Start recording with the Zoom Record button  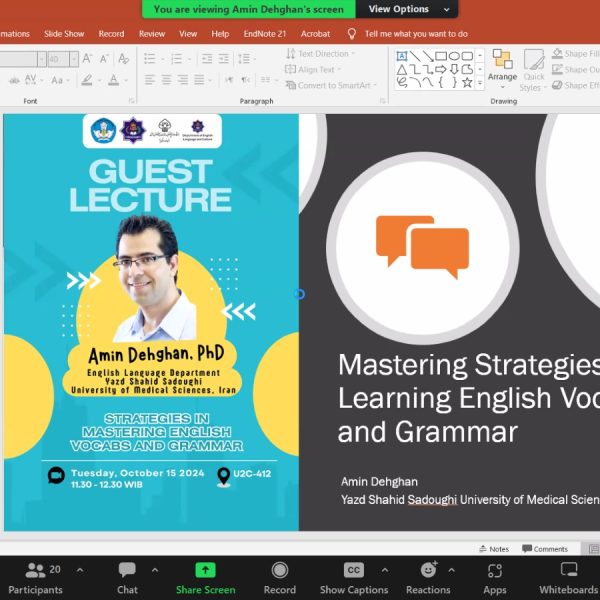point(279,577)
